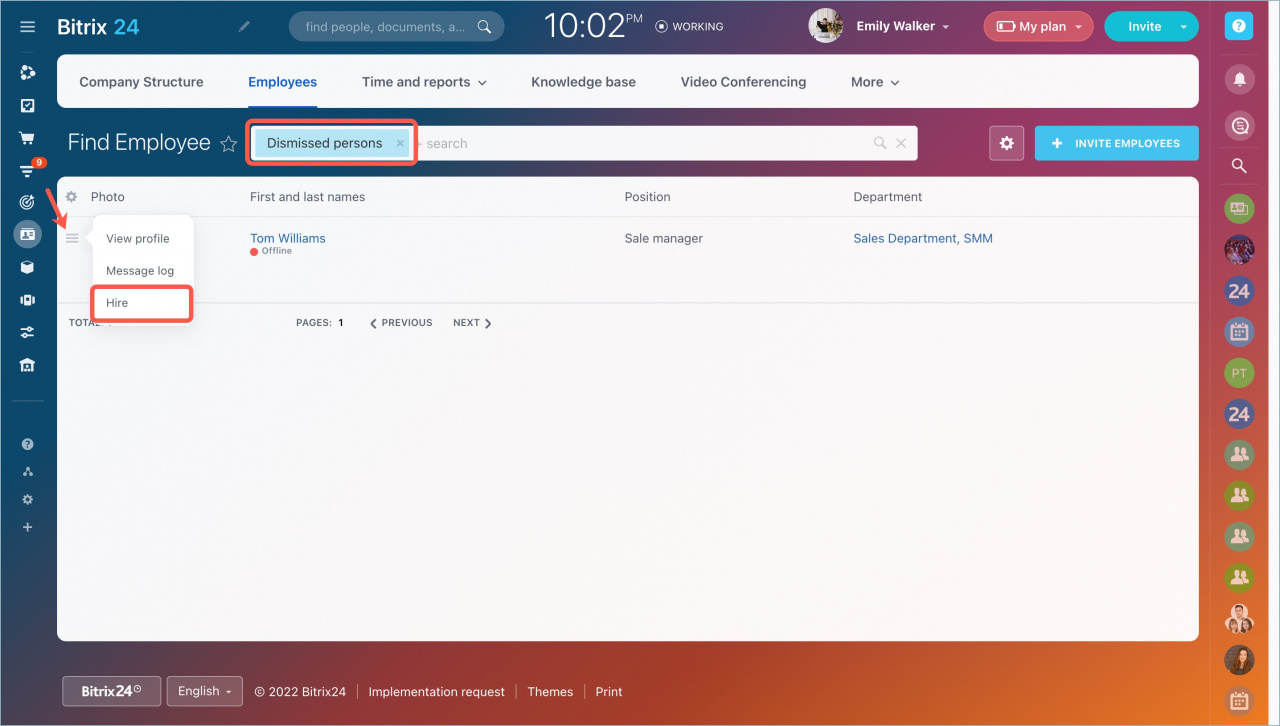
Task: Open the cart icon in left sidebar
Action: pos(27,138)
